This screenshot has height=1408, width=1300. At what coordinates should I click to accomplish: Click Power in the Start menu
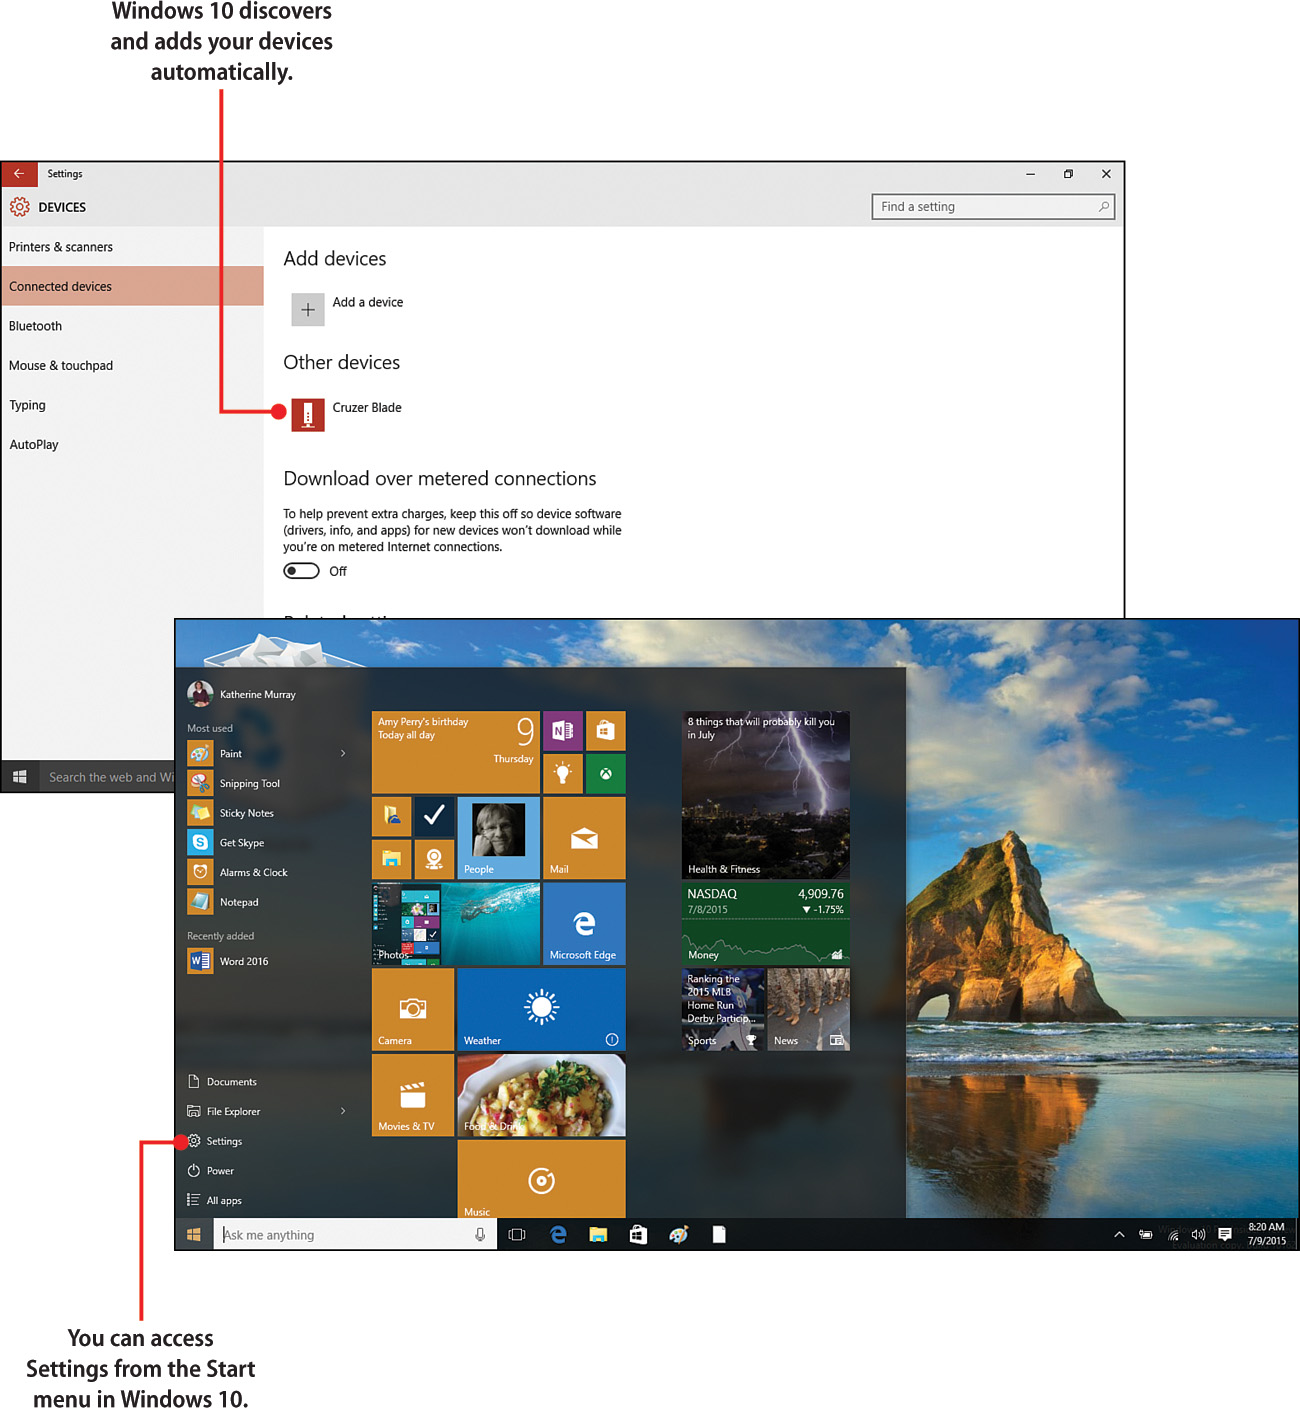pyautogui.click(x=211, y=1171)
